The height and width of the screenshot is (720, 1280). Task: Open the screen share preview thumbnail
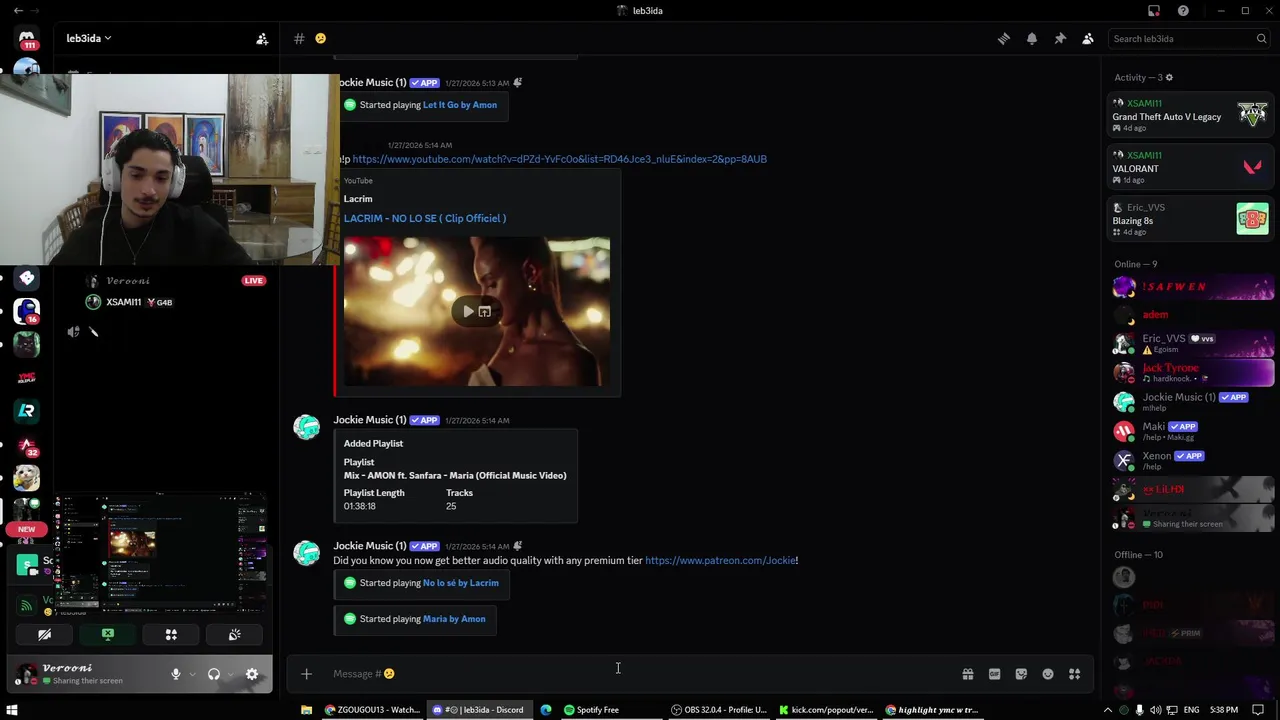click(160, 551)
